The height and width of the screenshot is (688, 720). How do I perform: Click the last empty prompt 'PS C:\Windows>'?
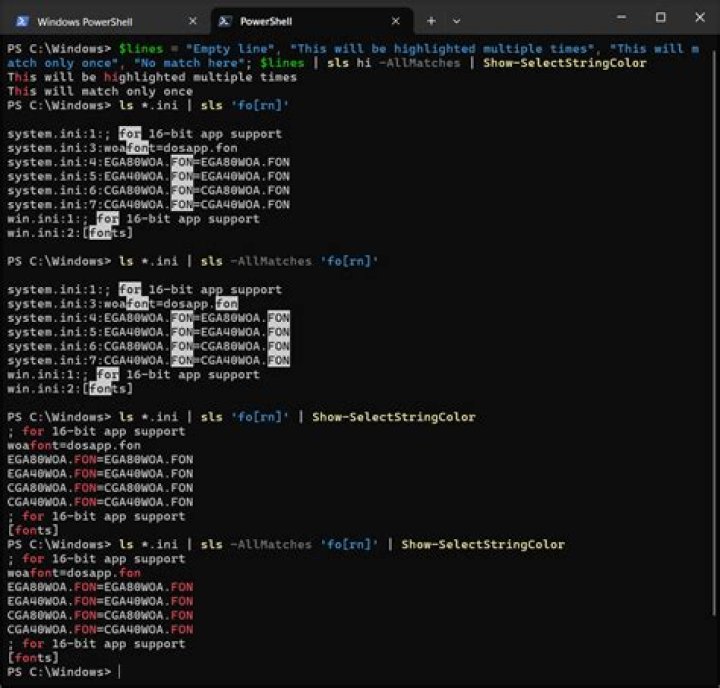tap(59, 672)
